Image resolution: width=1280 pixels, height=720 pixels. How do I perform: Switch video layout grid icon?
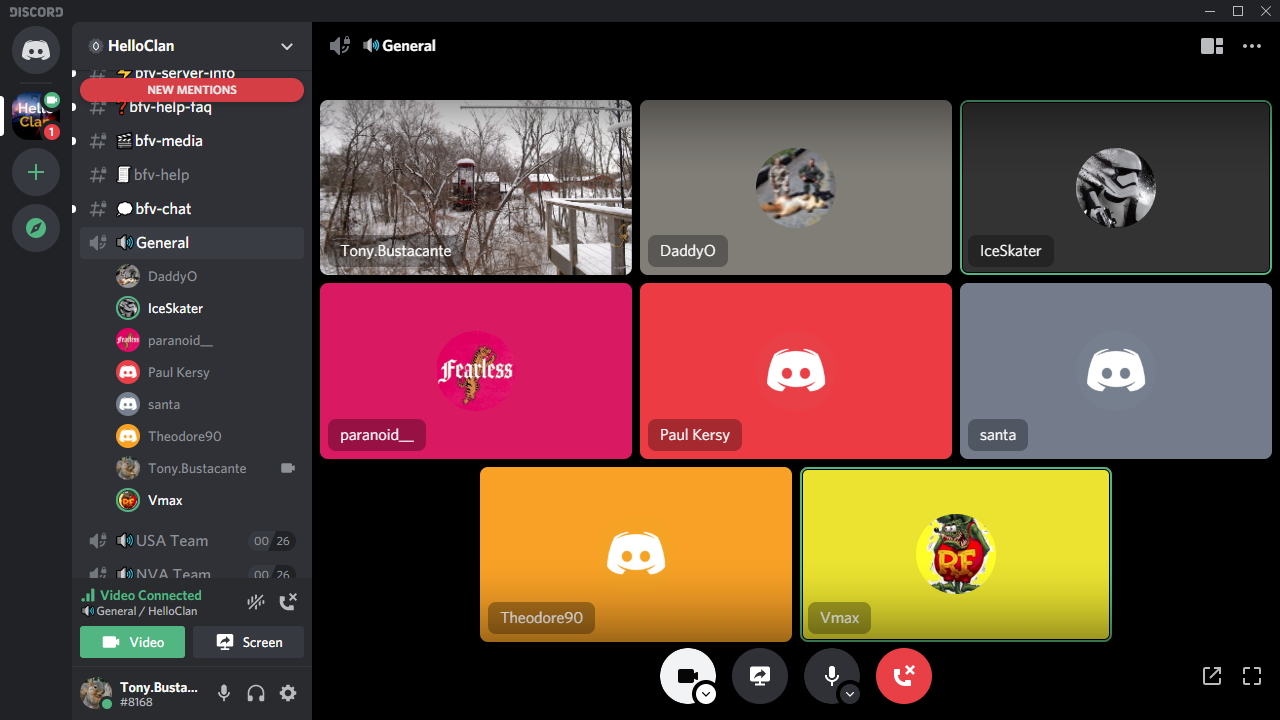[x=1212, y=46]
